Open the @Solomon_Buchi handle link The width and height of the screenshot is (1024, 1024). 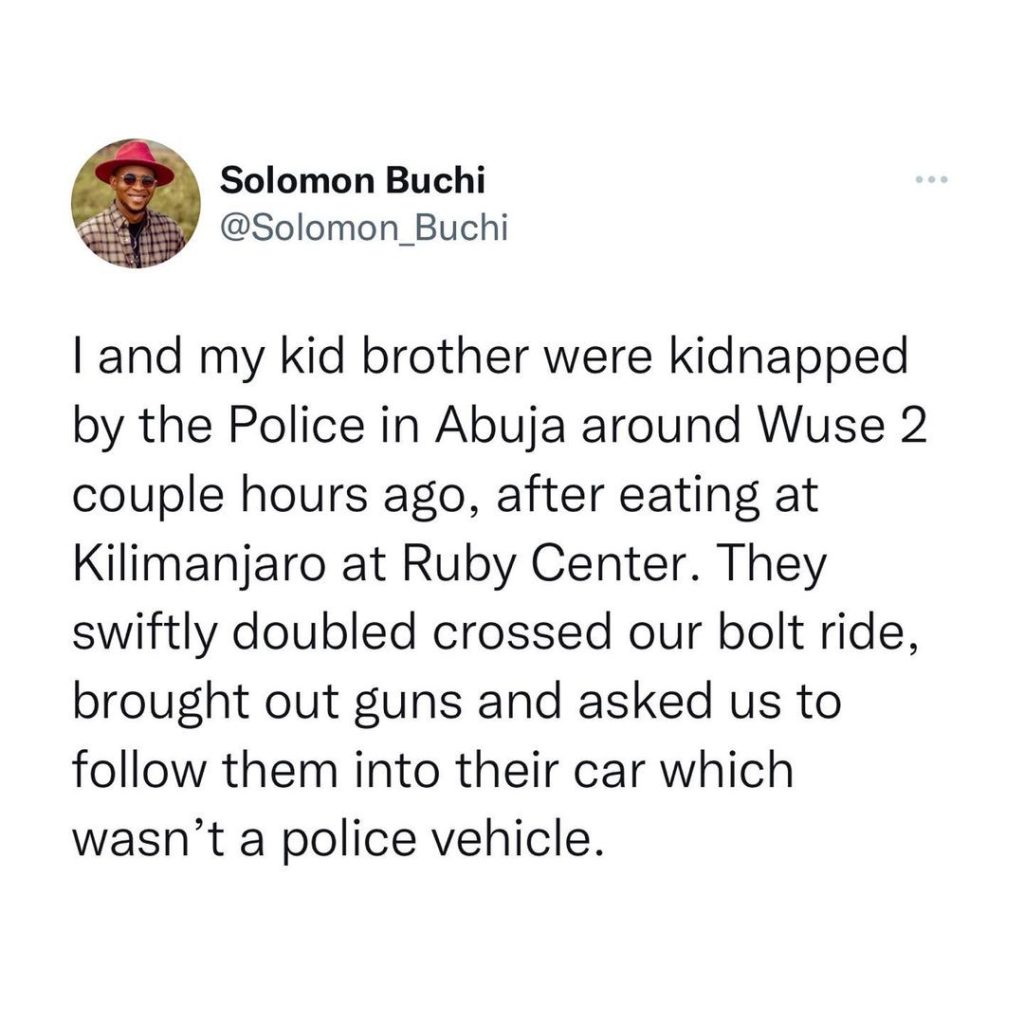[364, 228]
